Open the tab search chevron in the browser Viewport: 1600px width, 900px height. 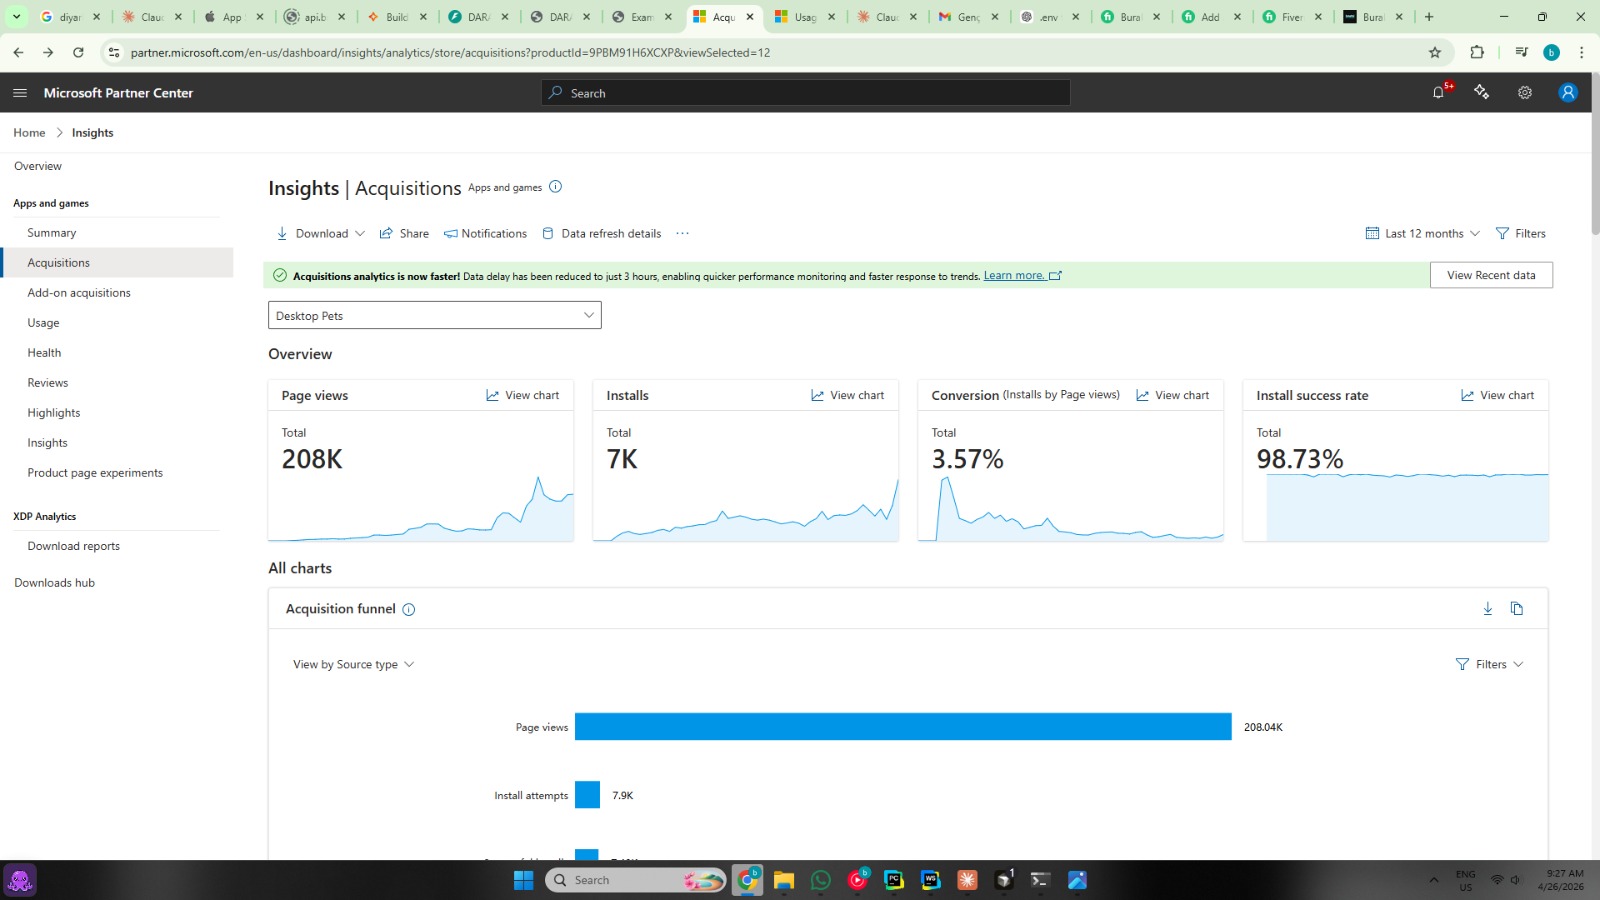[x=17, y=17]
